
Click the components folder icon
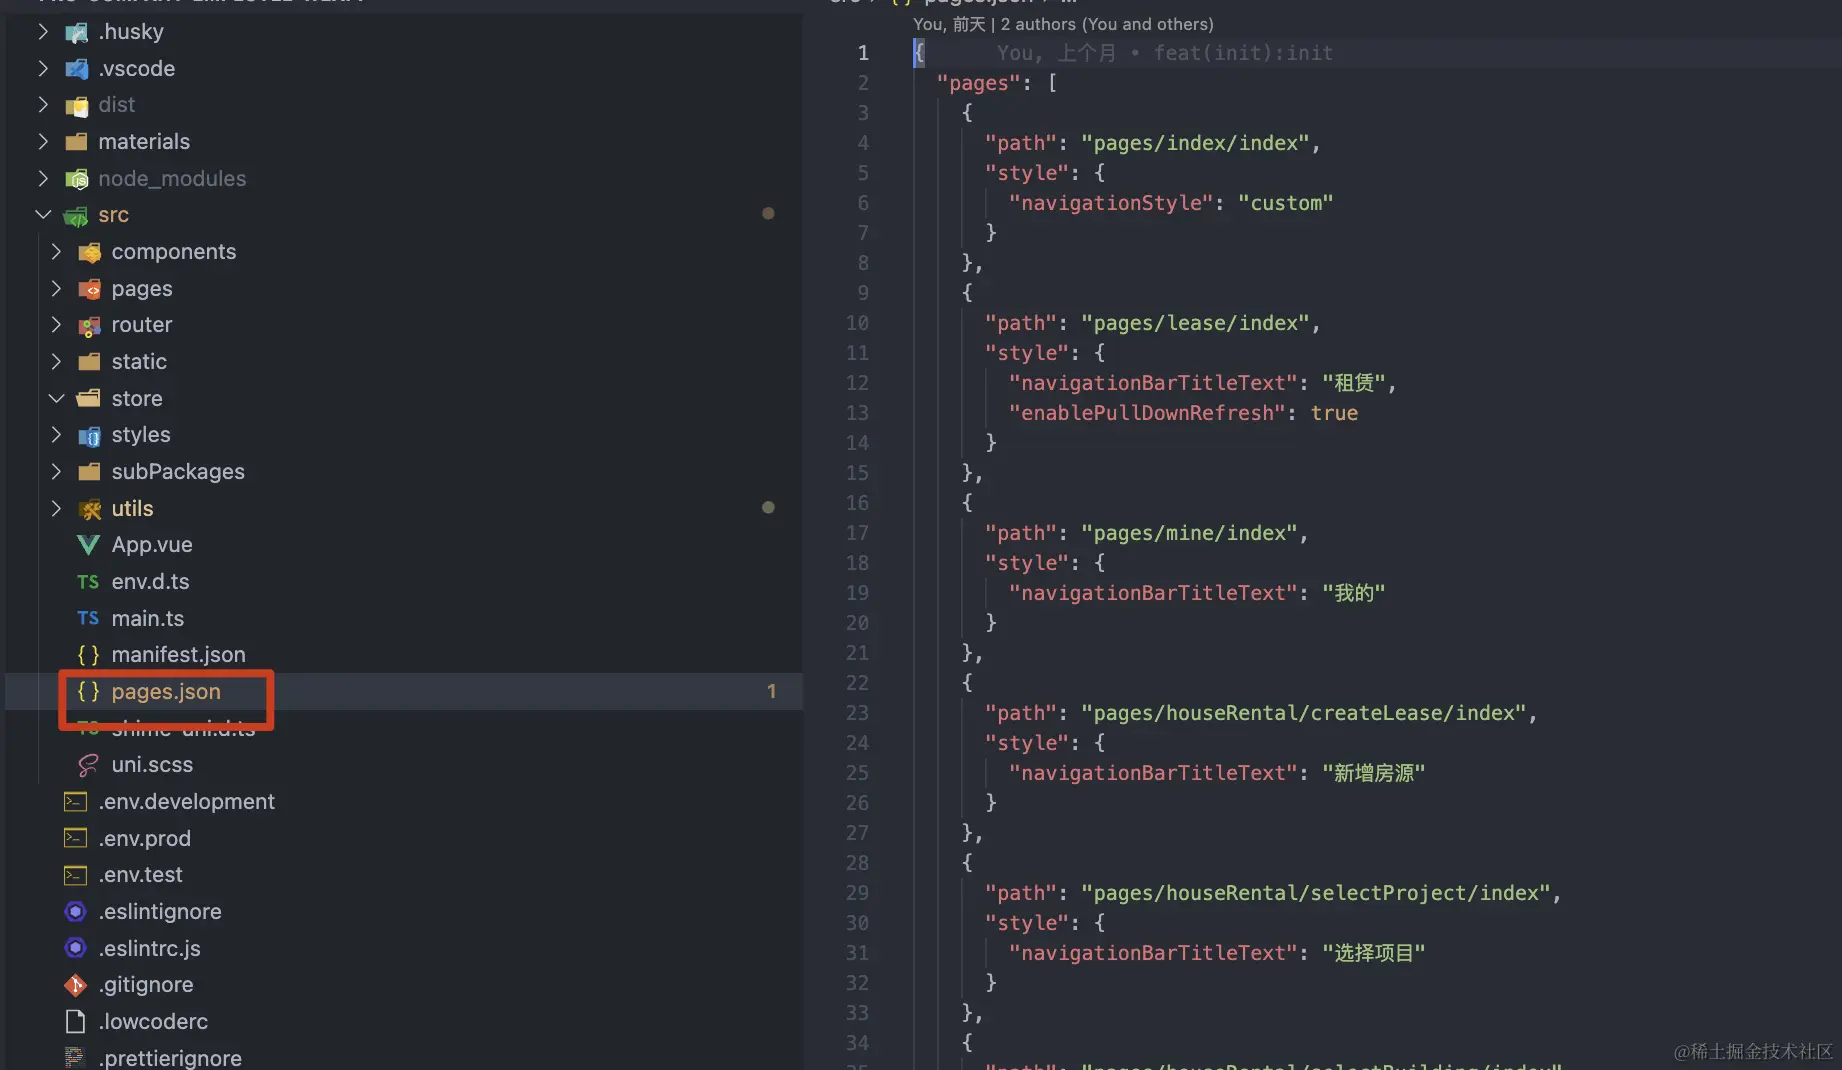[x=89, y=252]
